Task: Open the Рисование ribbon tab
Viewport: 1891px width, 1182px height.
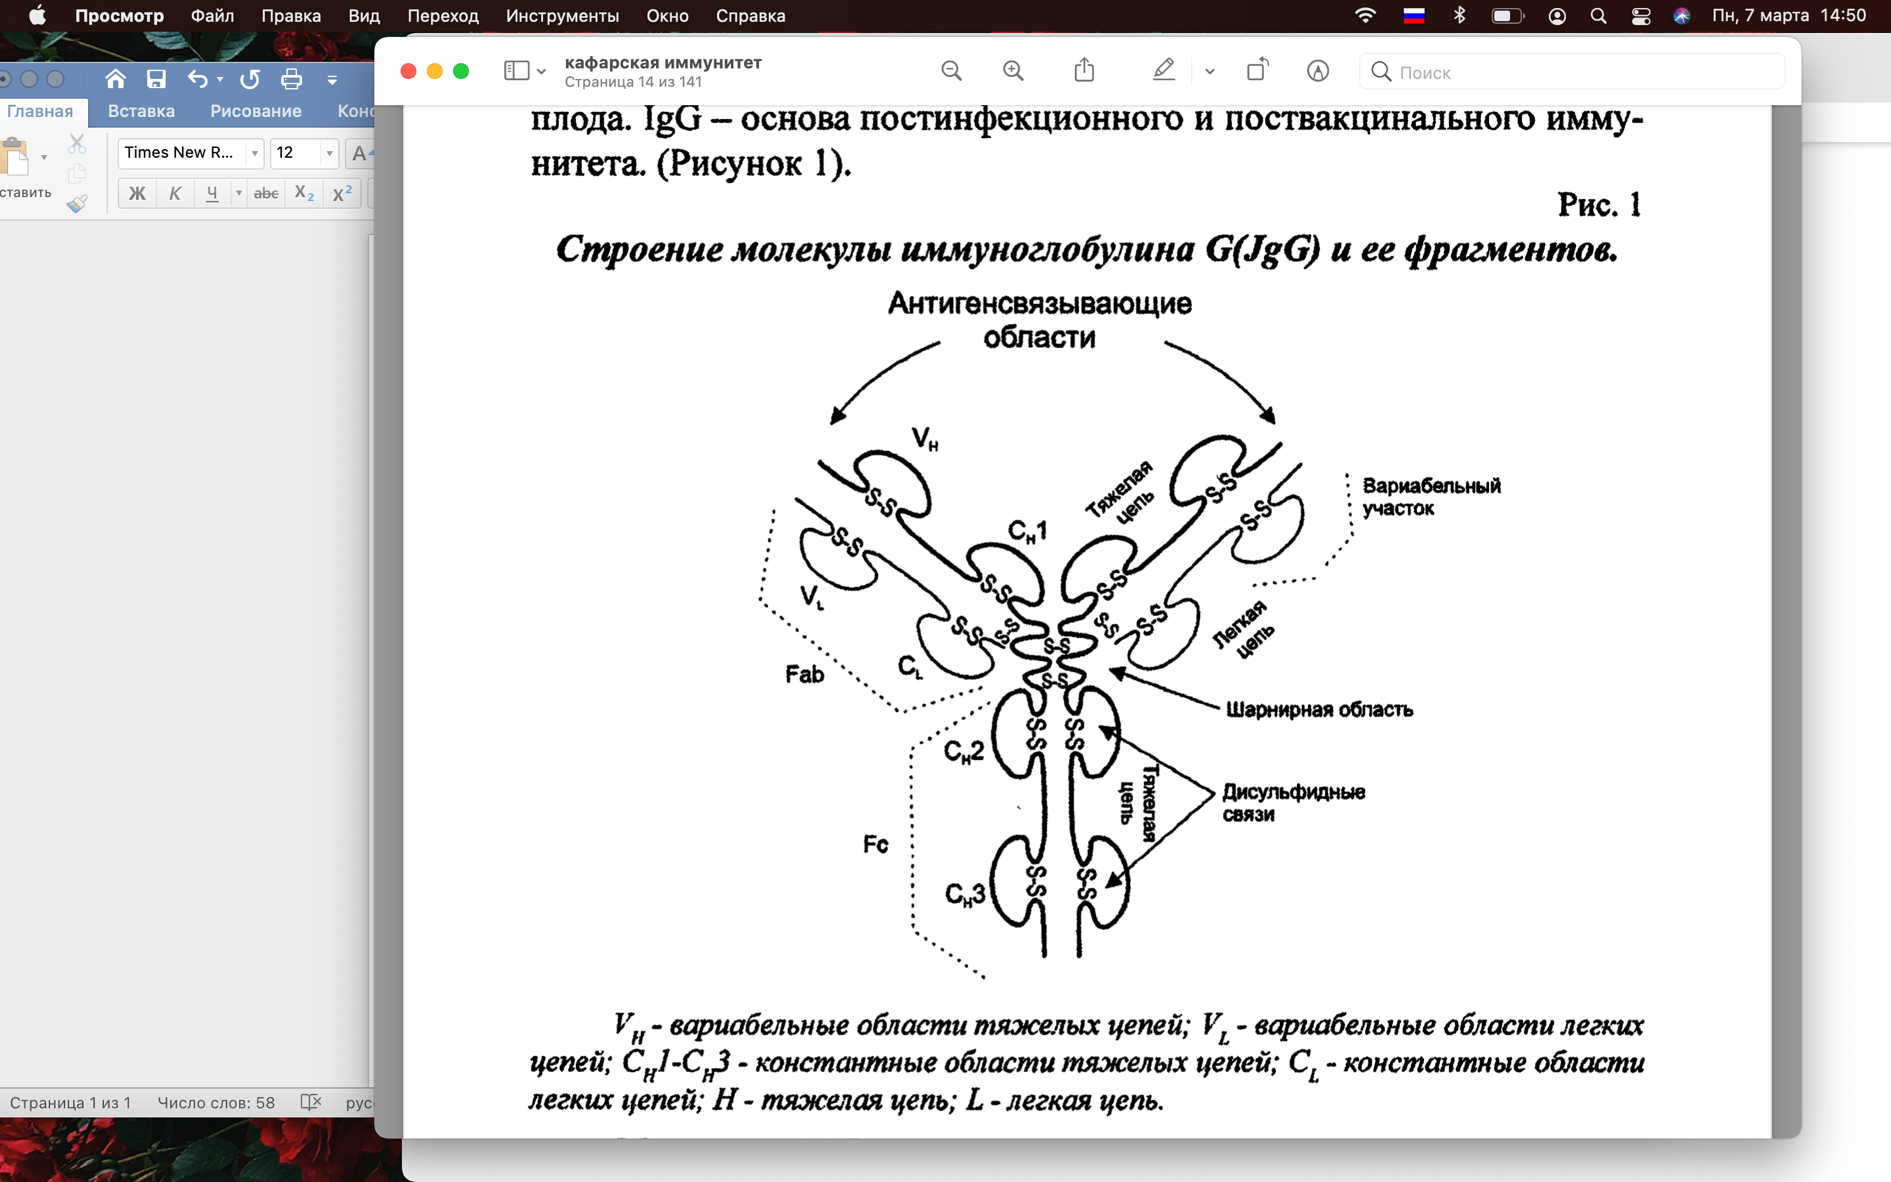Action: 256,111
